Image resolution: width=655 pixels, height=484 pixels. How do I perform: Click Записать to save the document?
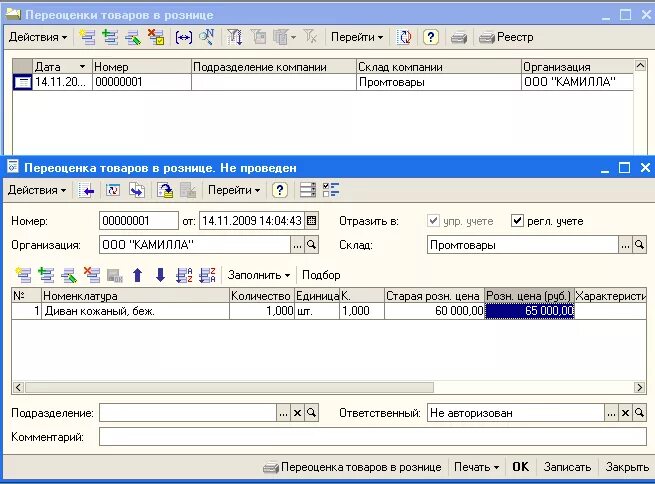coord(567,467)
